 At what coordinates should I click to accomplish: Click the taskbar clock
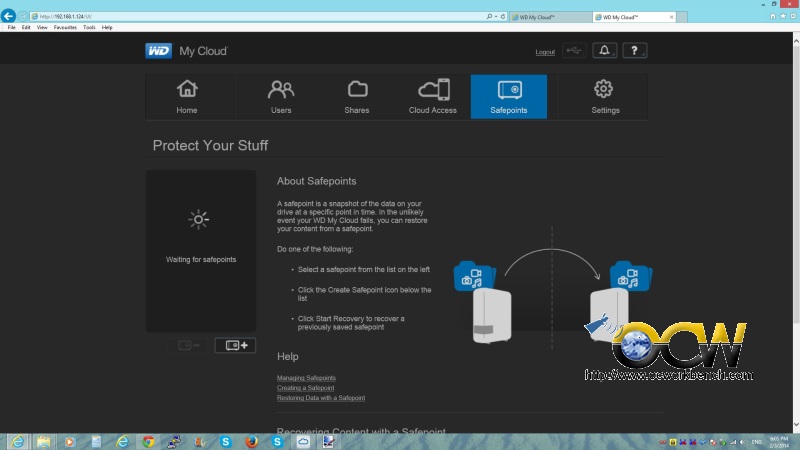[779, 442]
